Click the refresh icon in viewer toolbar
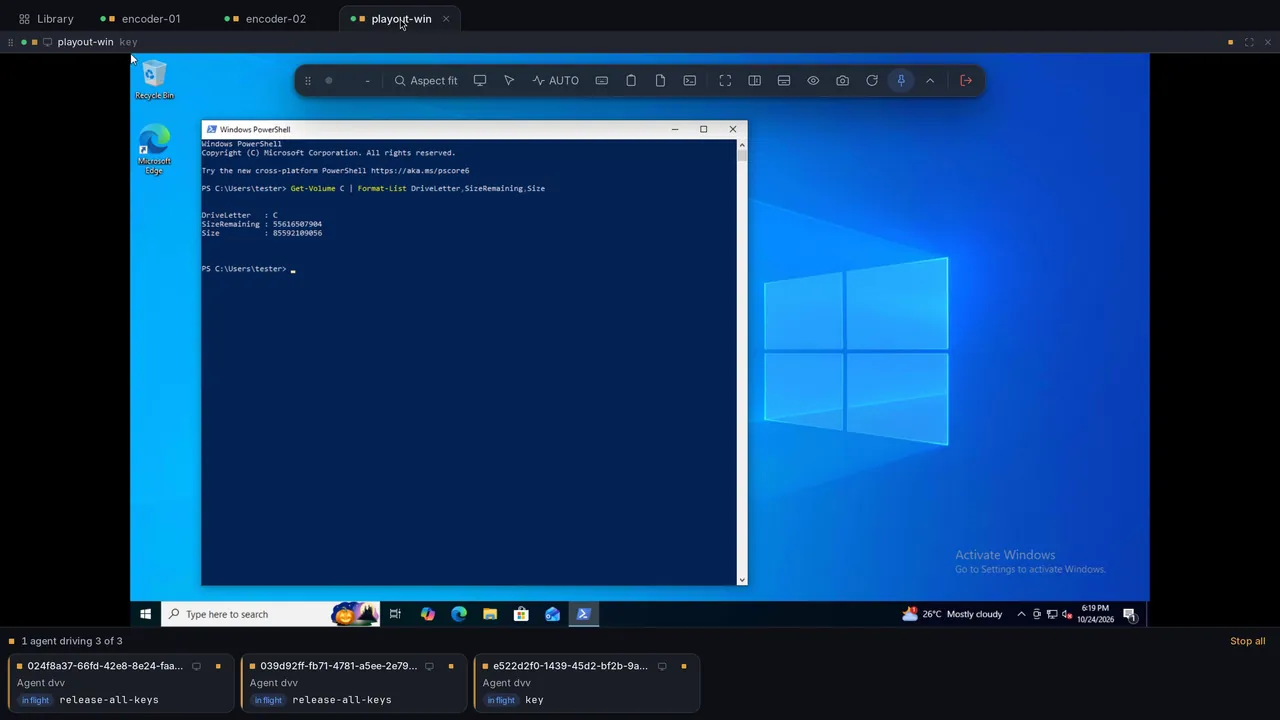The height and width of the screenshot is (720, 1280). click(872, 81)
